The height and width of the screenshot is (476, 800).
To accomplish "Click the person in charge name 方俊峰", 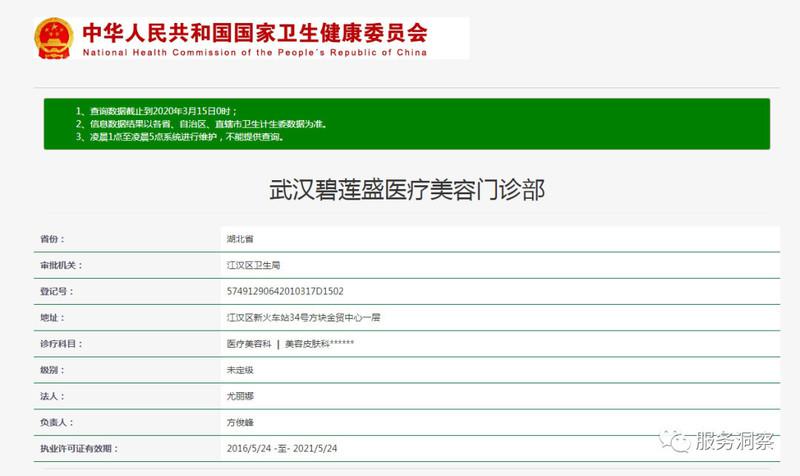I will click(241, 422).
